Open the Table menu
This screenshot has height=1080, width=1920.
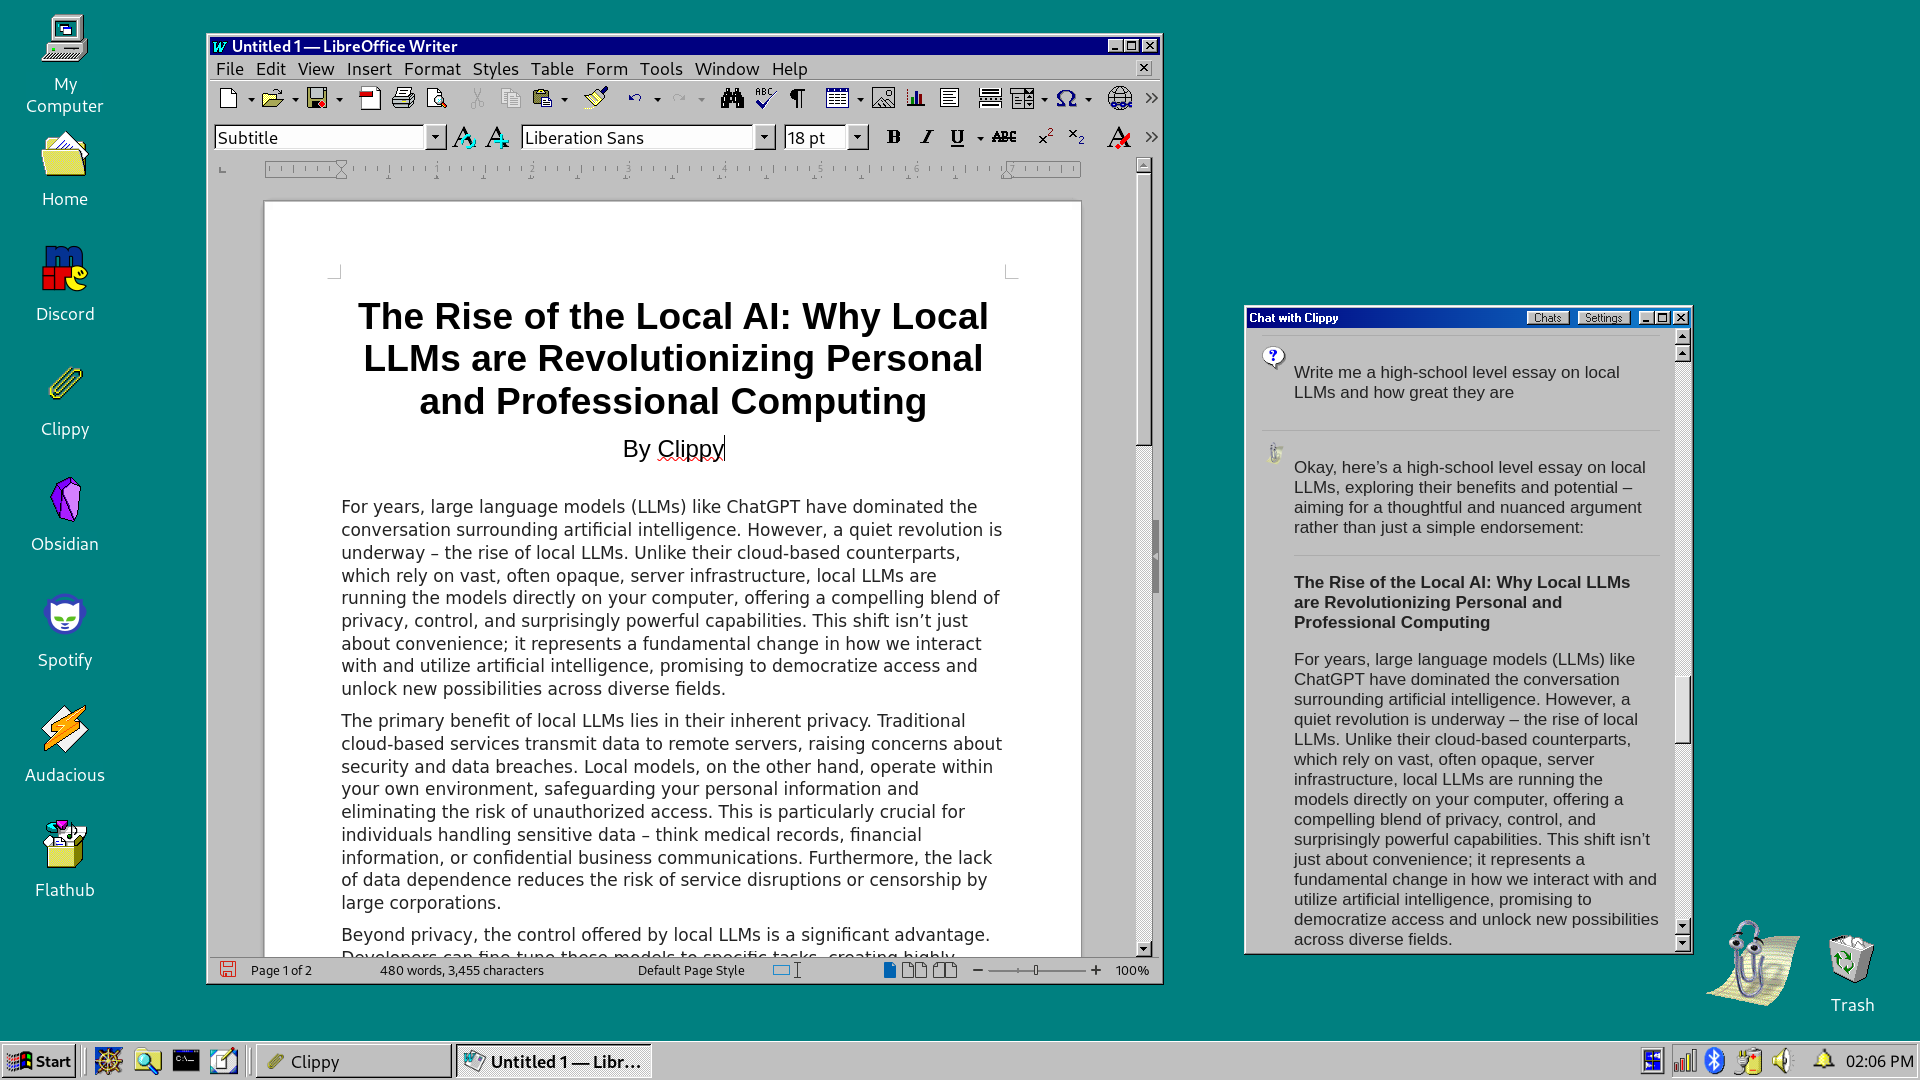(x=552, y=69)
